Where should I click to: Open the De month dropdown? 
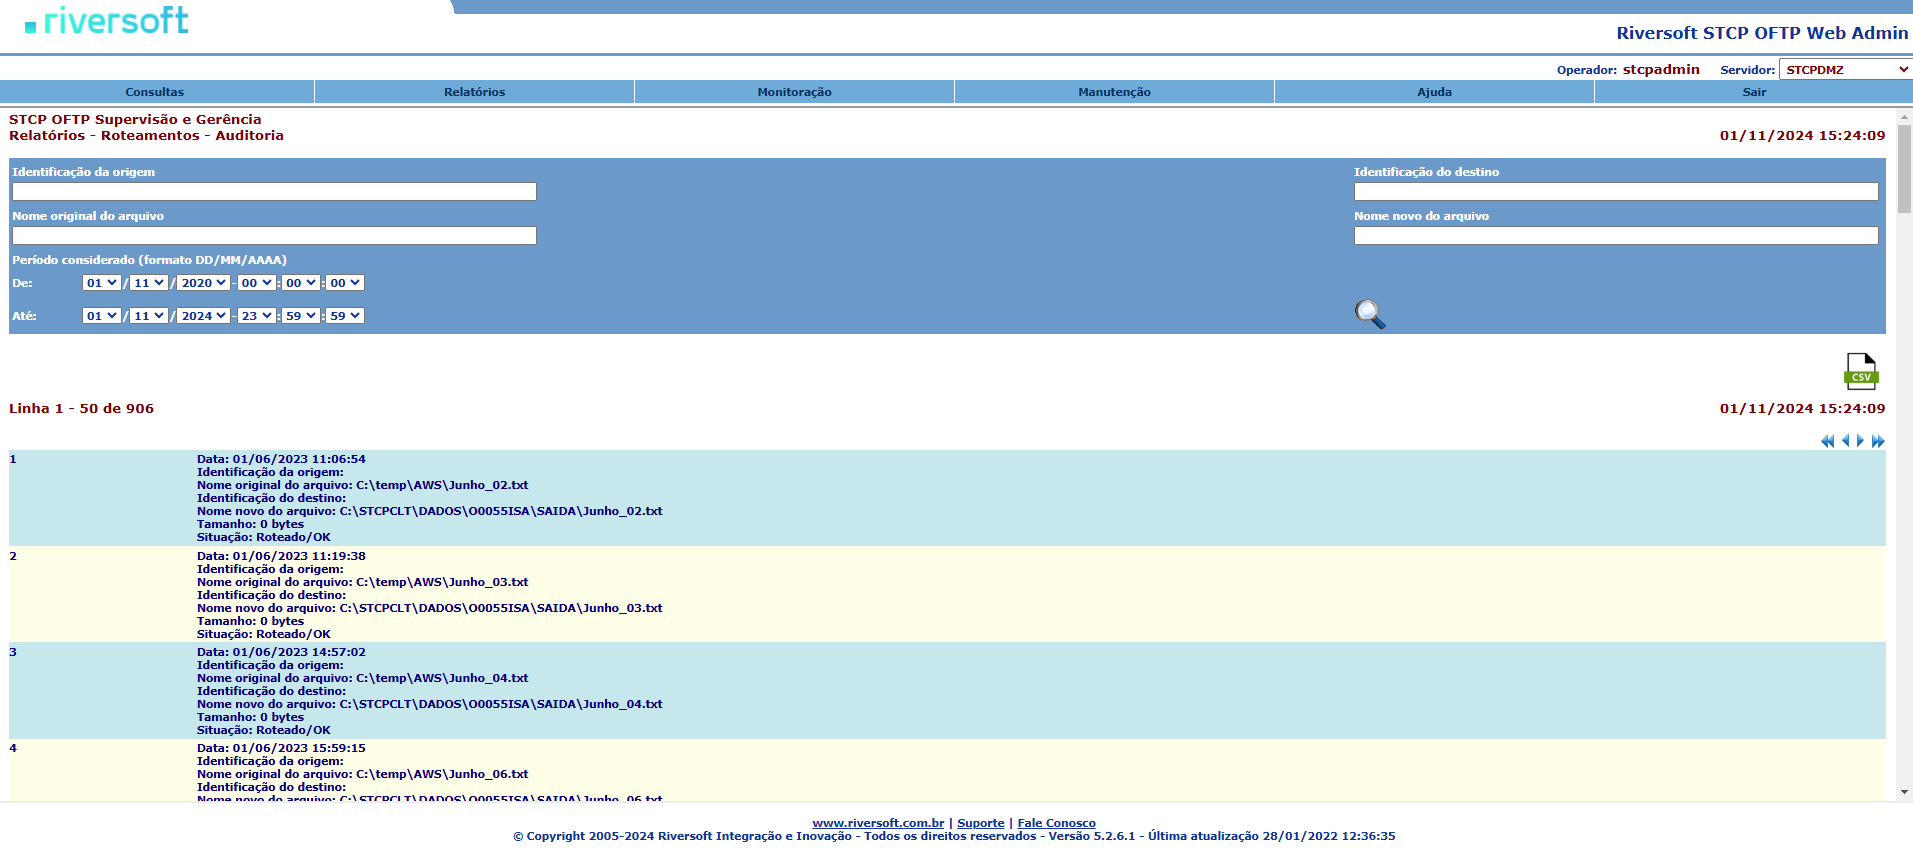pyautogui.click(x=149, y=283)
